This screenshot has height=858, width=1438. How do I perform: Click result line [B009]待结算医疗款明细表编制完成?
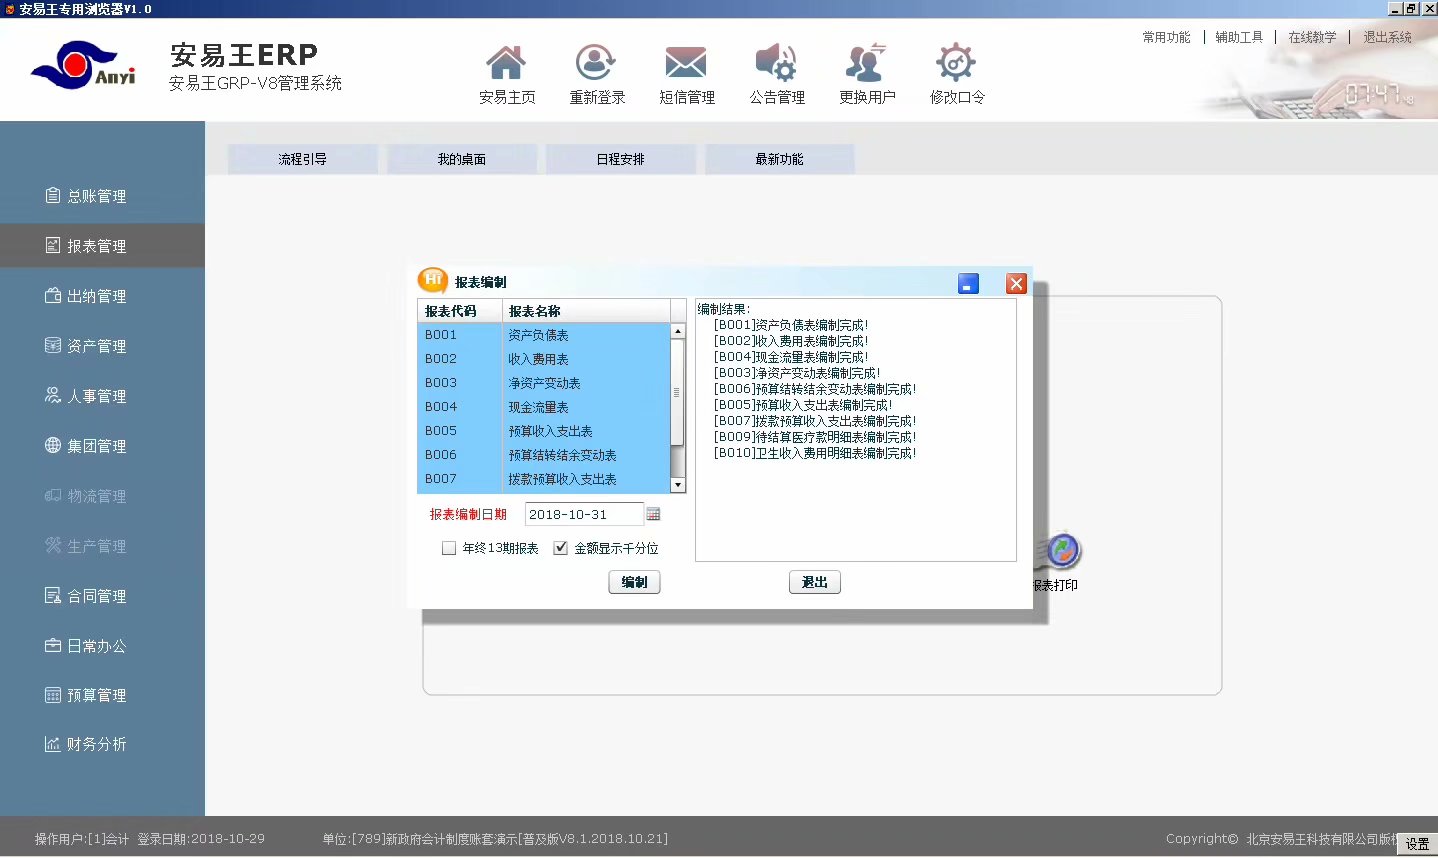click(814, 437)
